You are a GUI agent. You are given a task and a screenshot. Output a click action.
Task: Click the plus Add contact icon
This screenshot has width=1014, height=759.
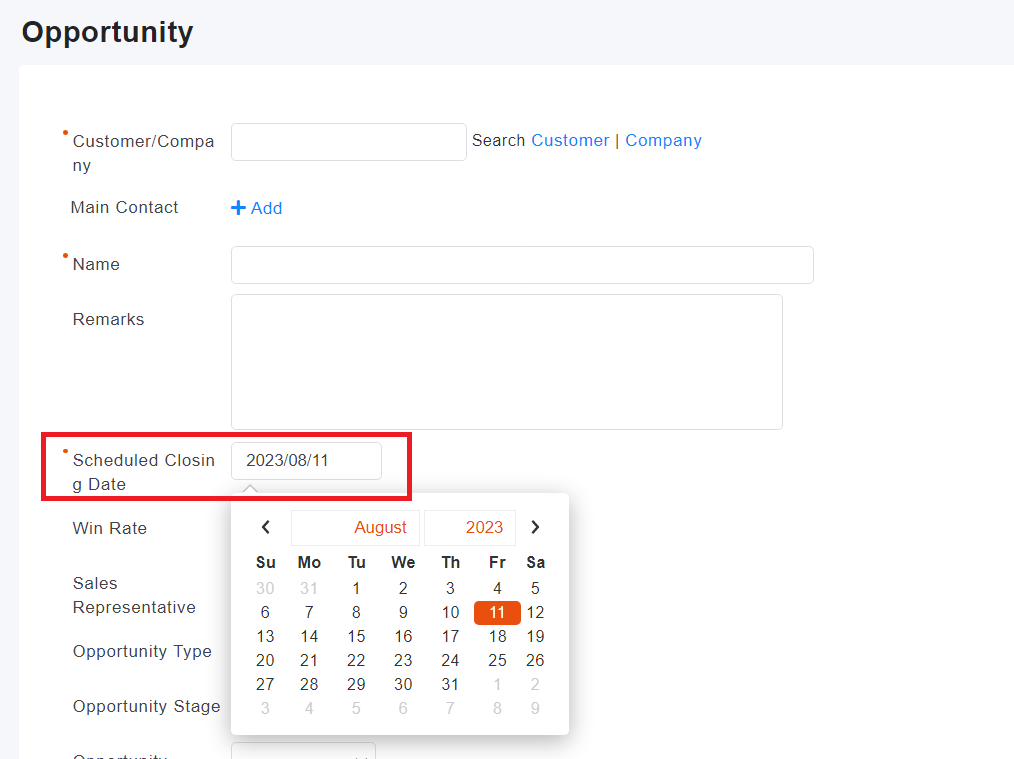[x=238, y=208]
